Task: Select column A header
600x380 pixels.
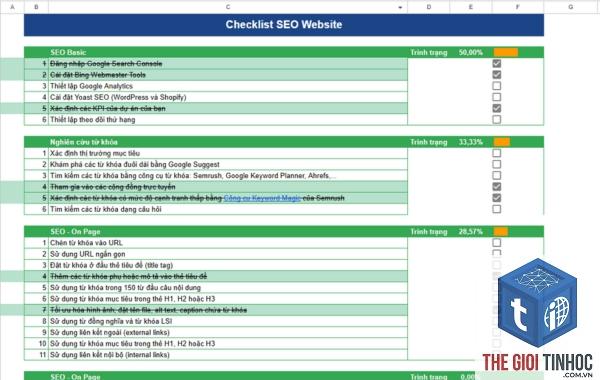Action: coord(12,7)
